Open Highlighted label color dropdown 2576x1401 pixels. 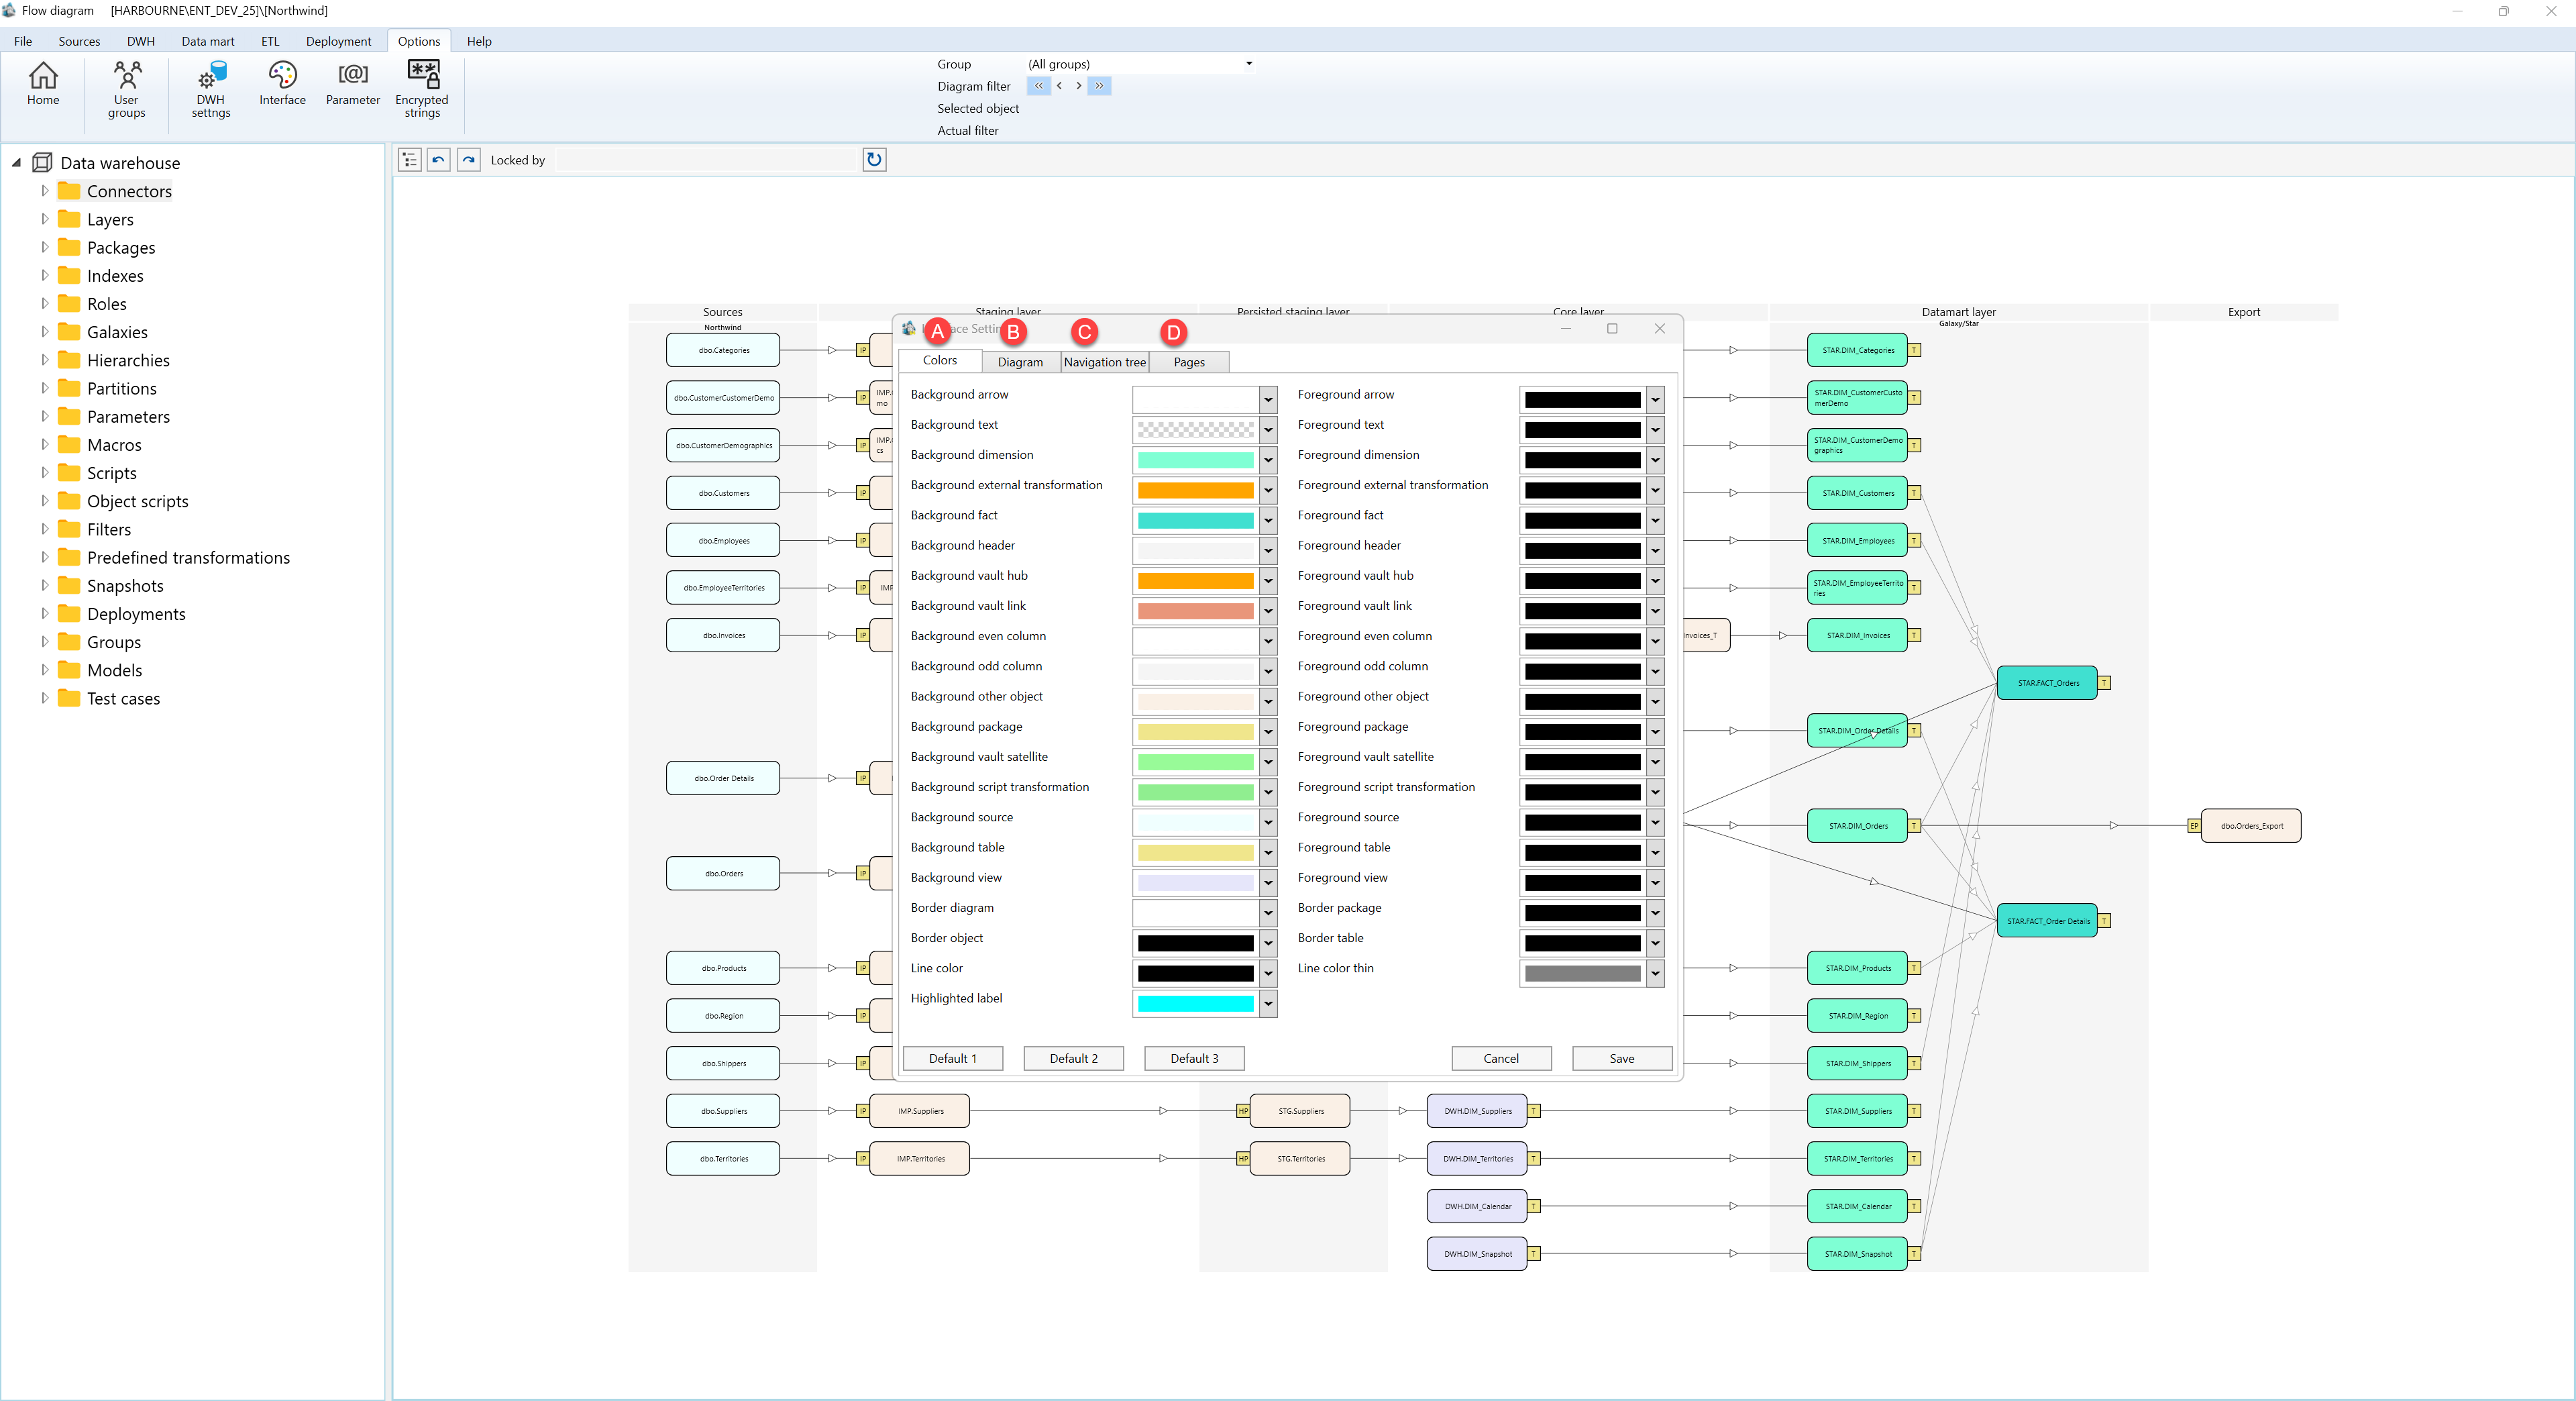click(1268, 1003)
